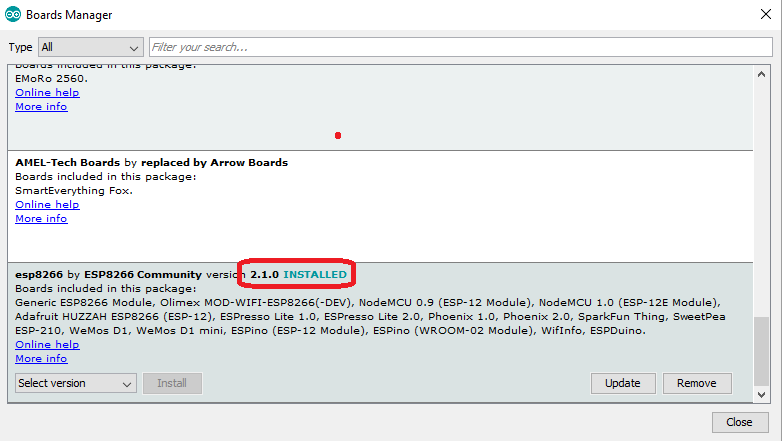Click the scrollbar down arrow

click(x=761, y=395)
